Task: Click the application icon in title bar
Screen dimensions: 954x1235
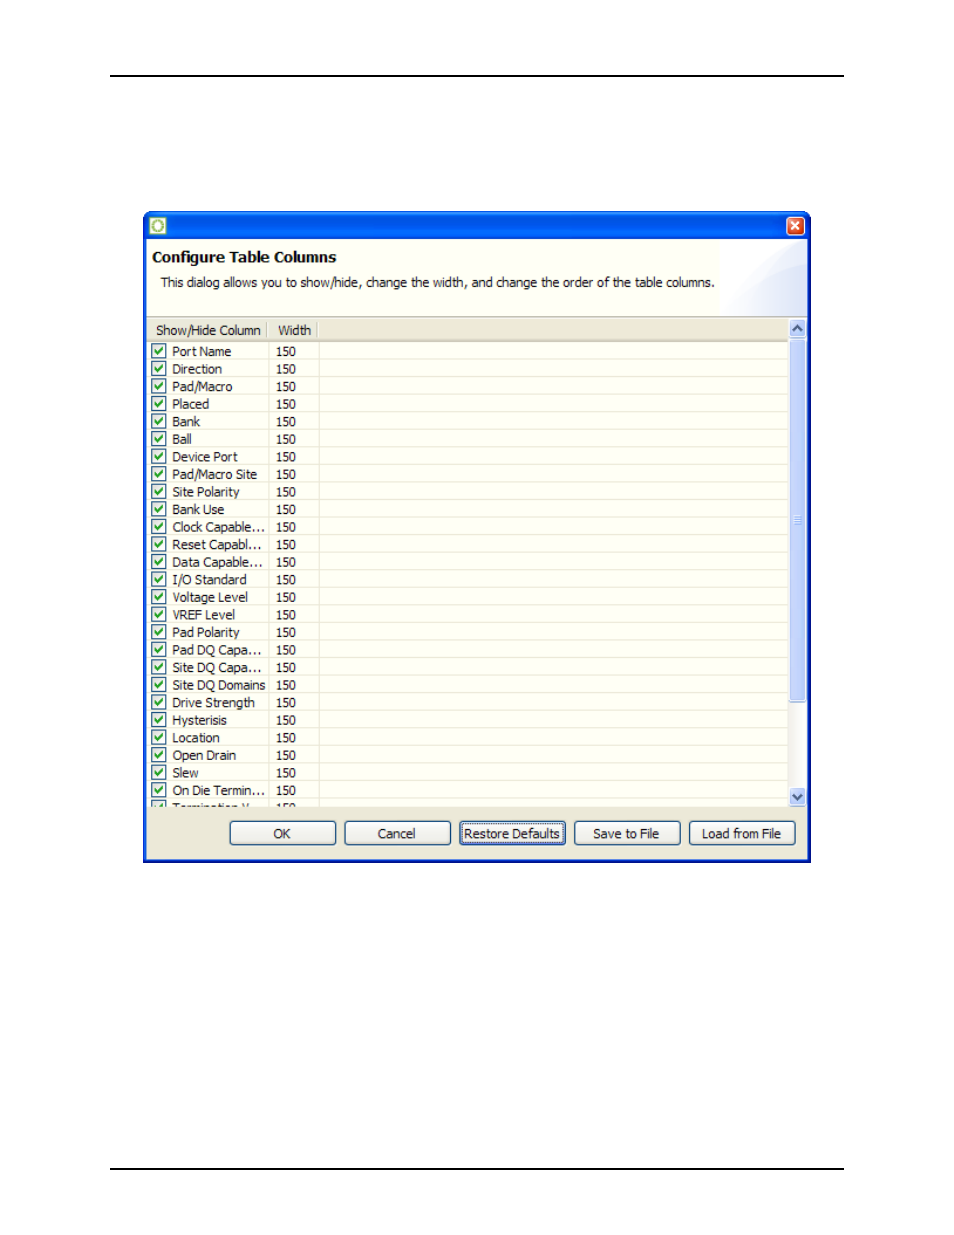Action: [158, 226]
